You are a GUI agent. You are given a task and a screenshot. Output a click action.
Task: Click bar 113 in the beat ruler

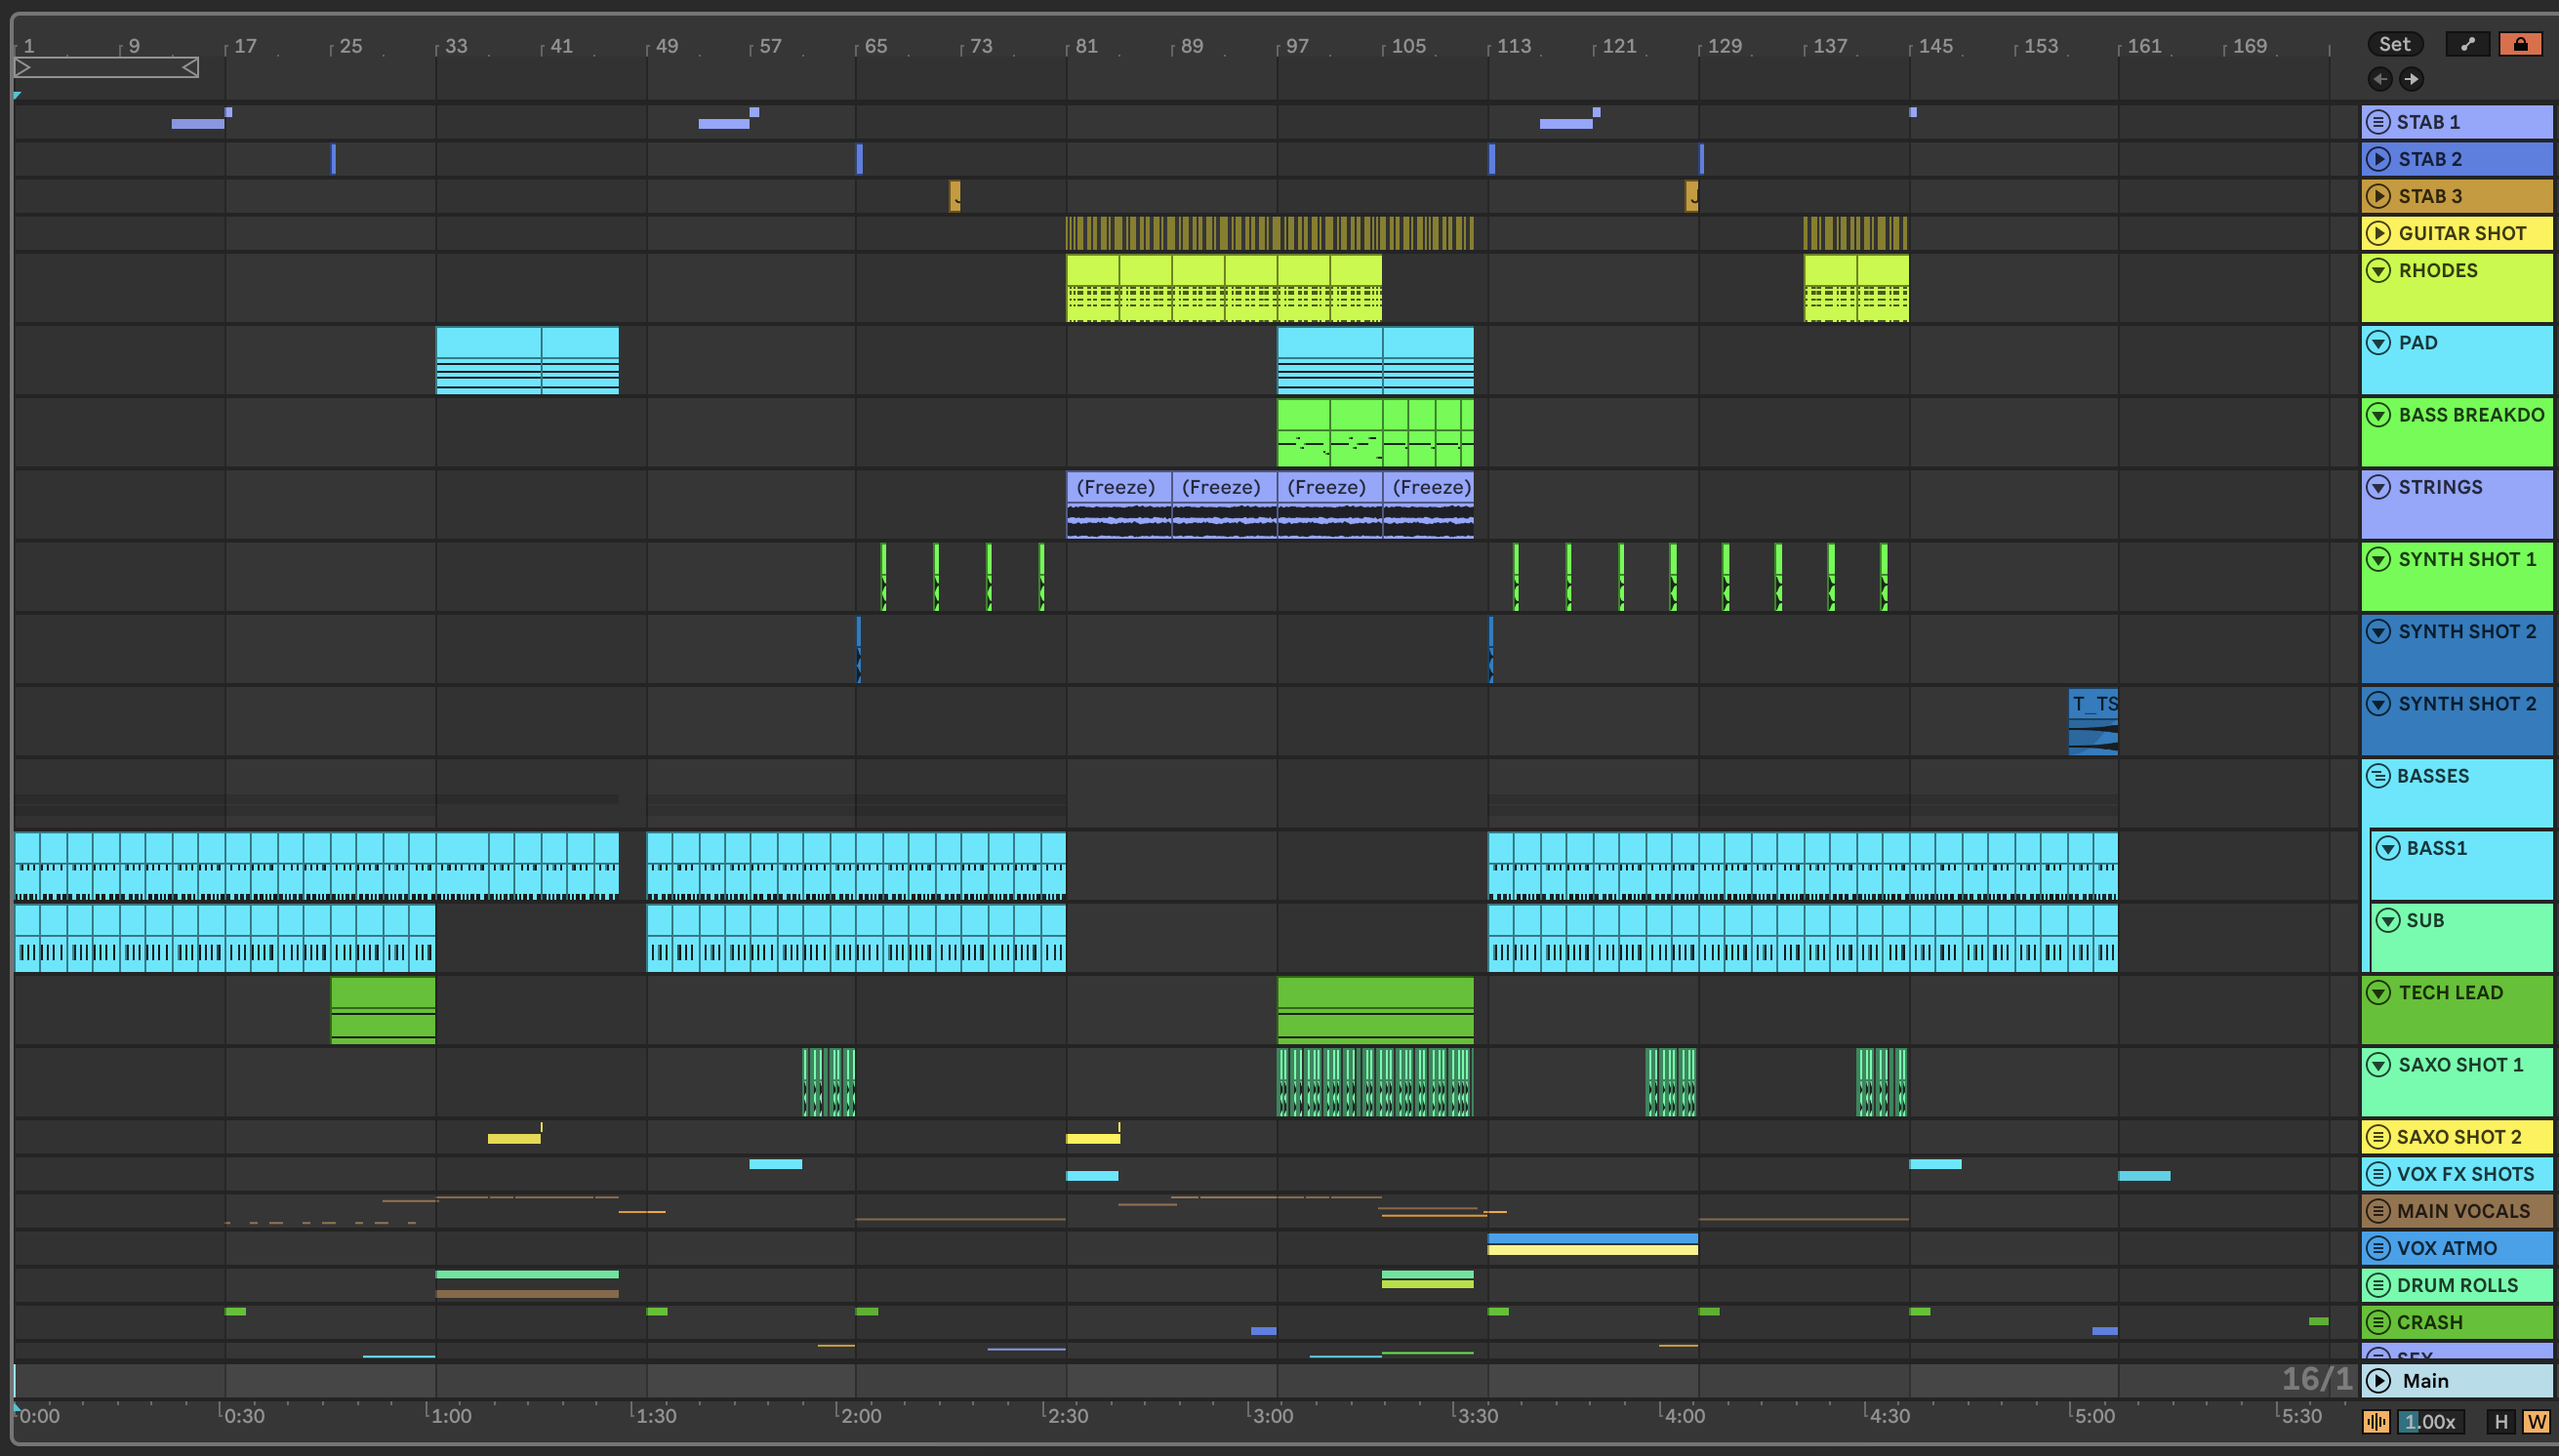tap(1513, 46)
